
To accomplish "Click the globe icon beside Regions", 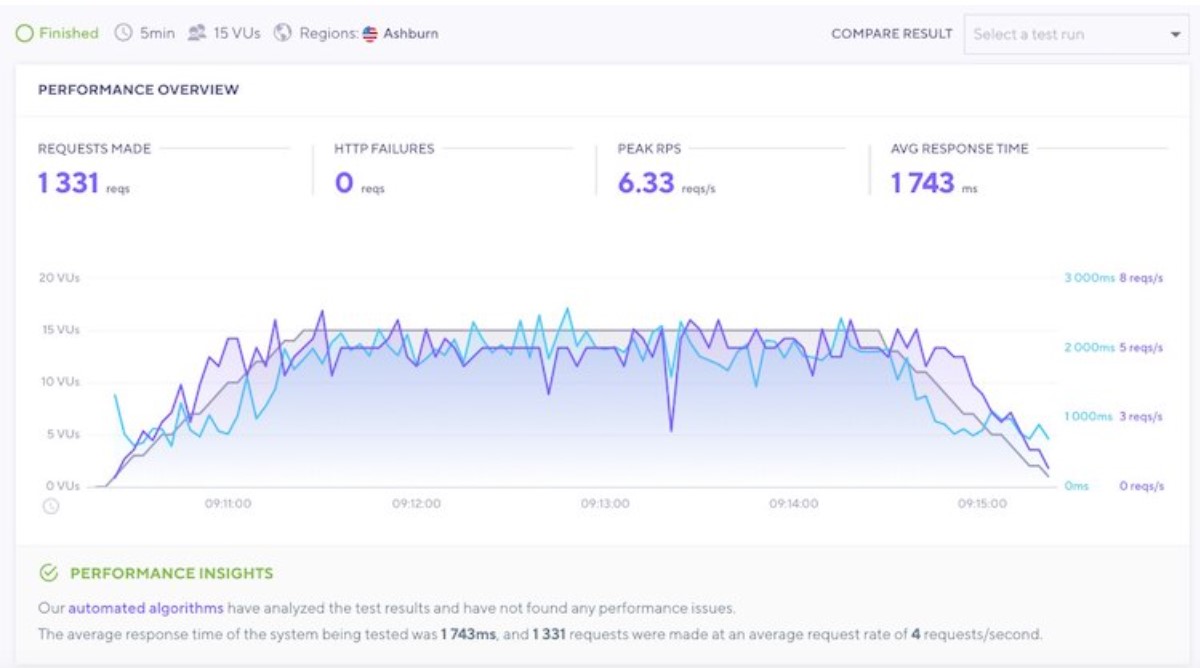I will tap(283, 33).
